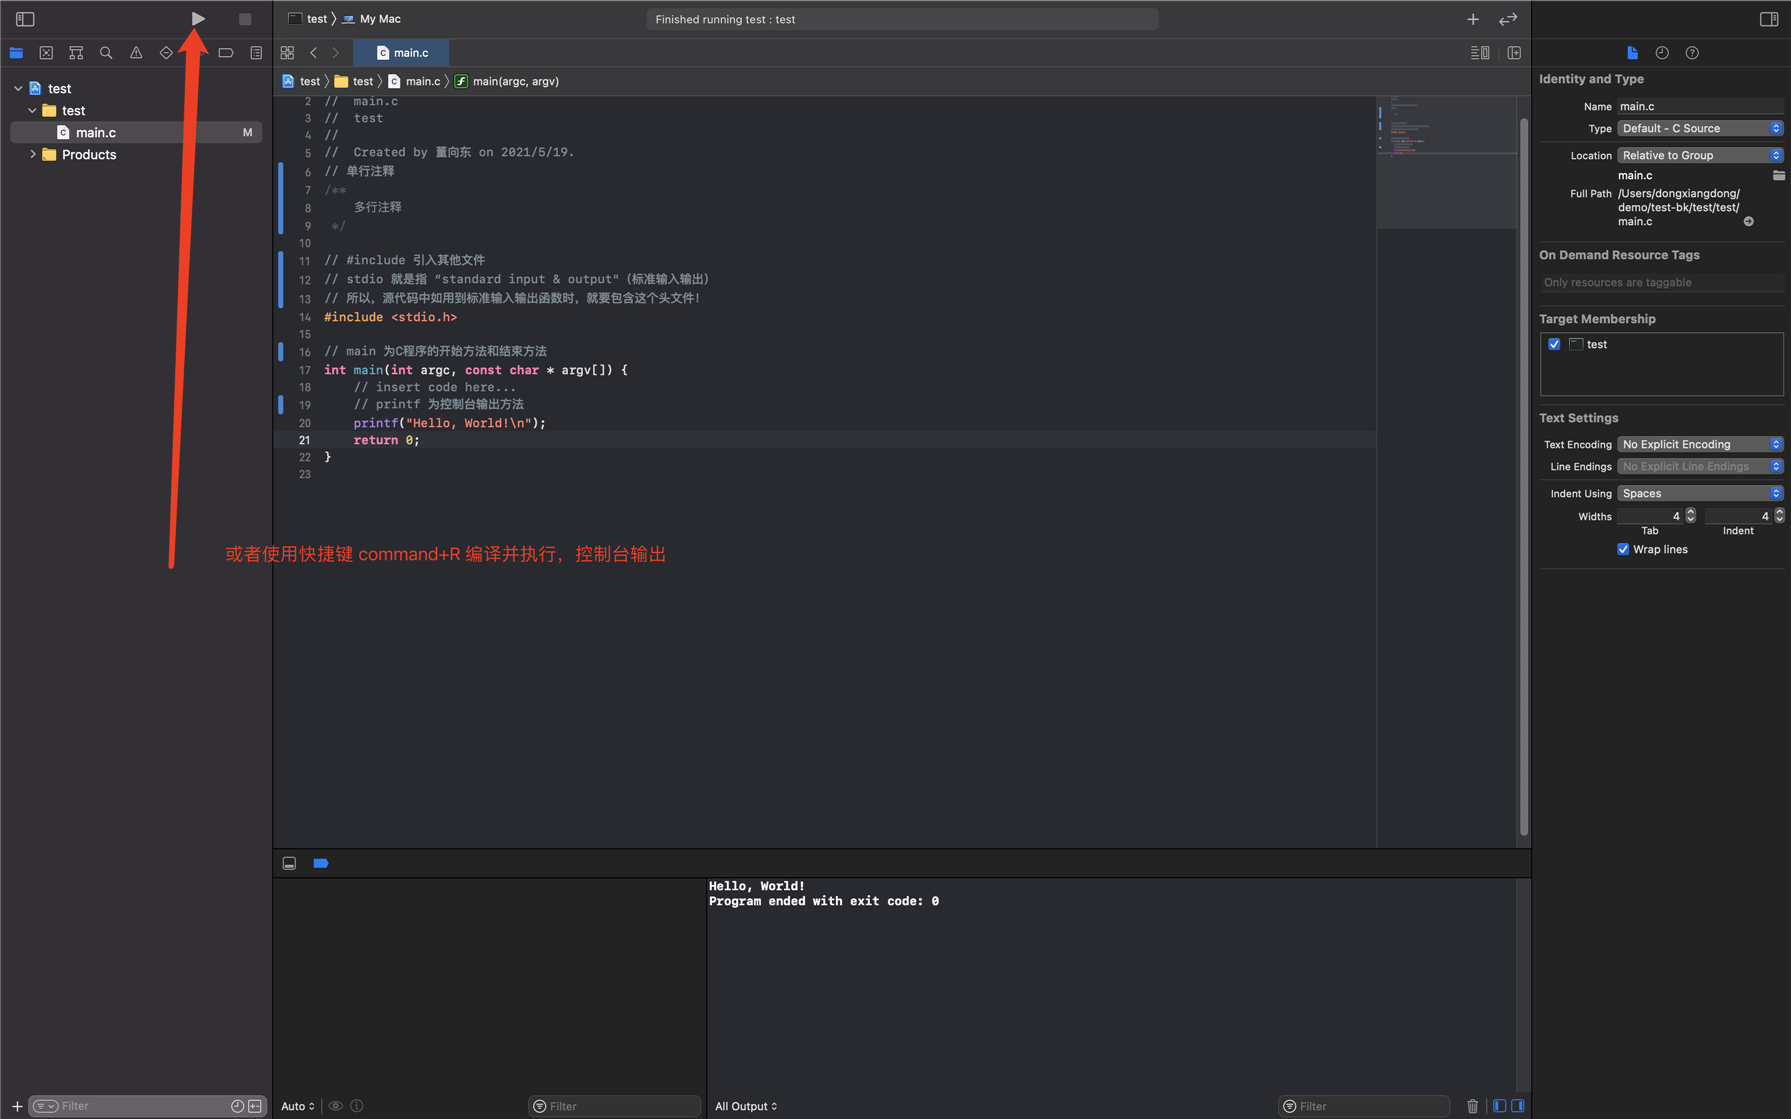Open Text Encoding dropdown

1700,444
